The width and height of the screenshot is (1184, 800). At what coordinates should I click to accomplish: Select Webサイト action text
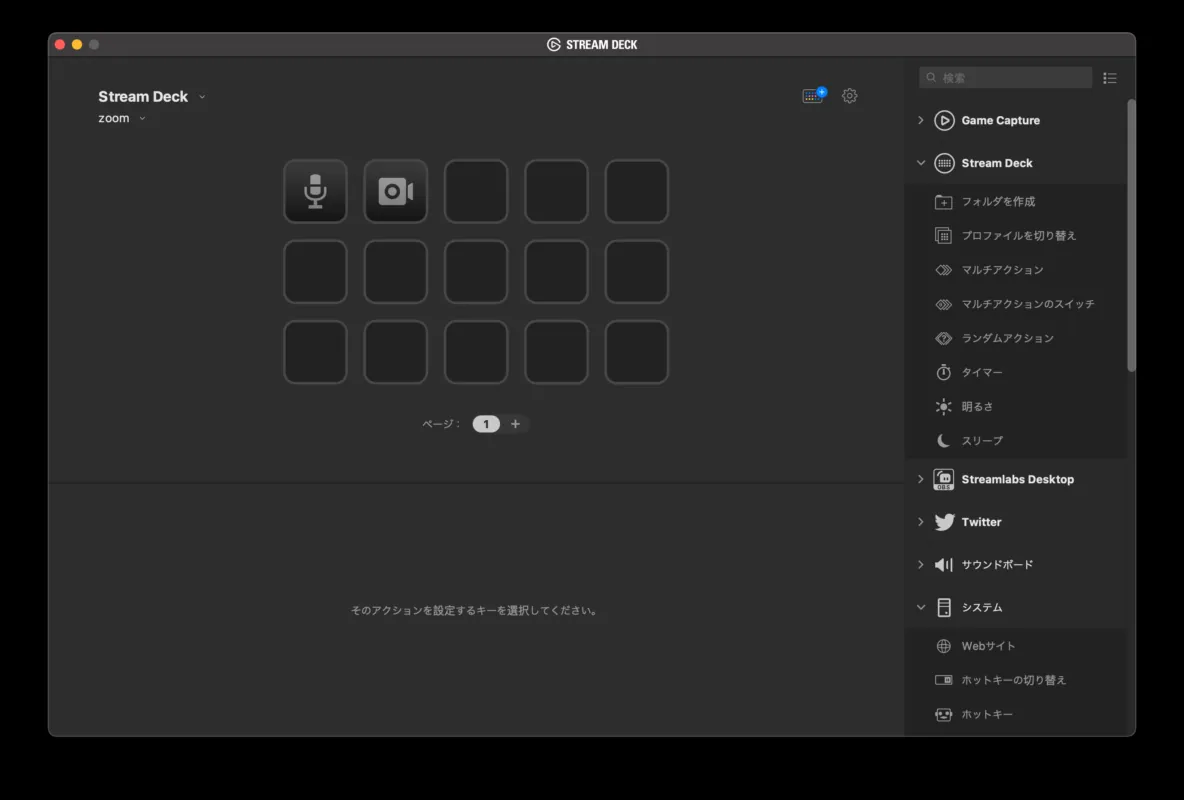coord(988,646)
